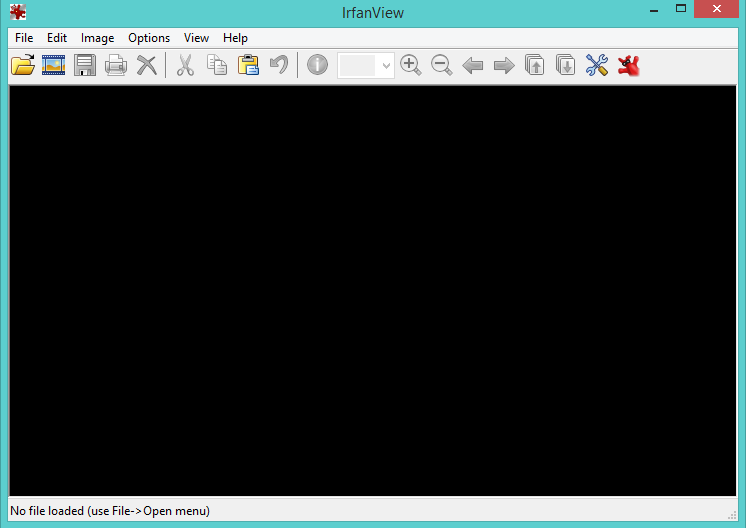Click the Print icon in toolbar

(116, 66)
